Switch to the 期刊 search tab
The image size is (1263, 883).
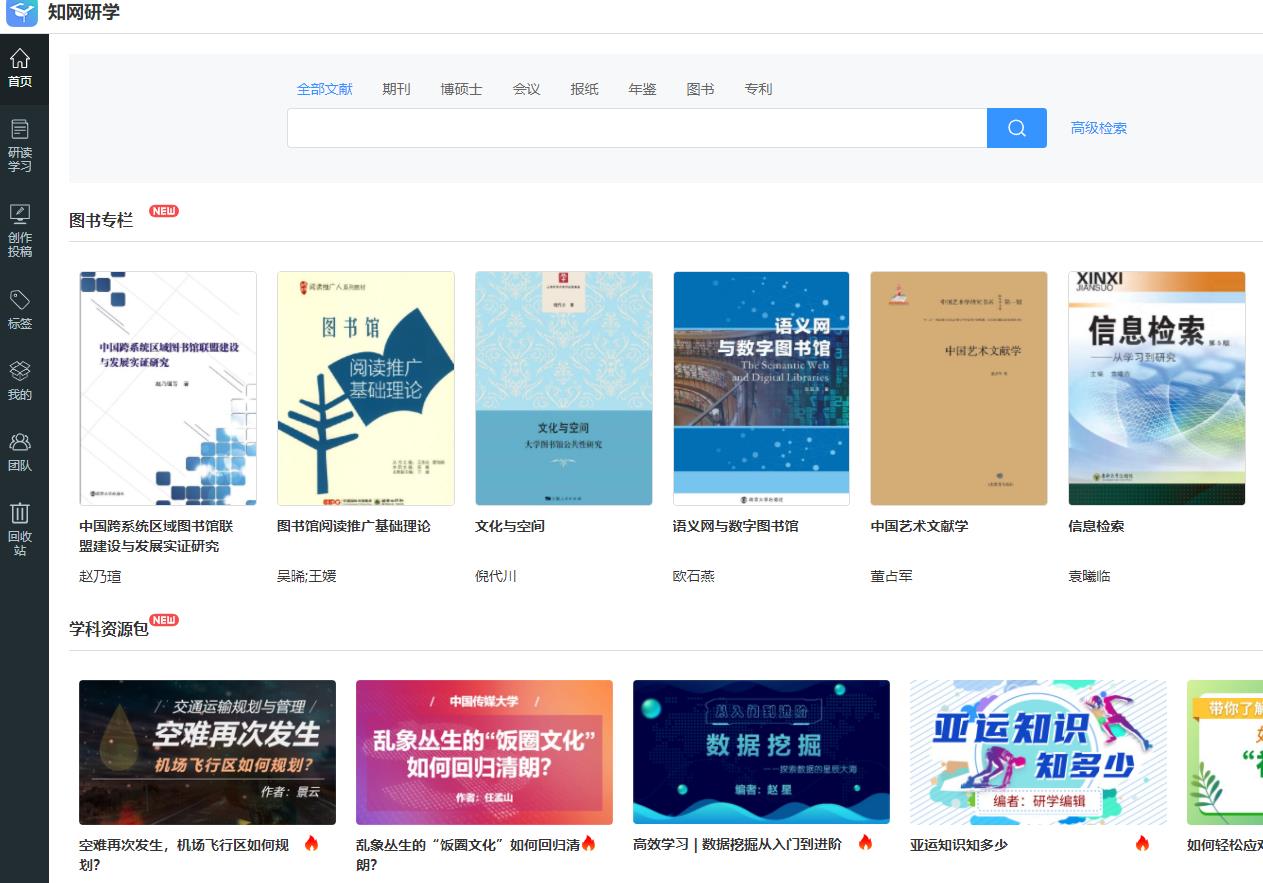(x=396, y=89)
